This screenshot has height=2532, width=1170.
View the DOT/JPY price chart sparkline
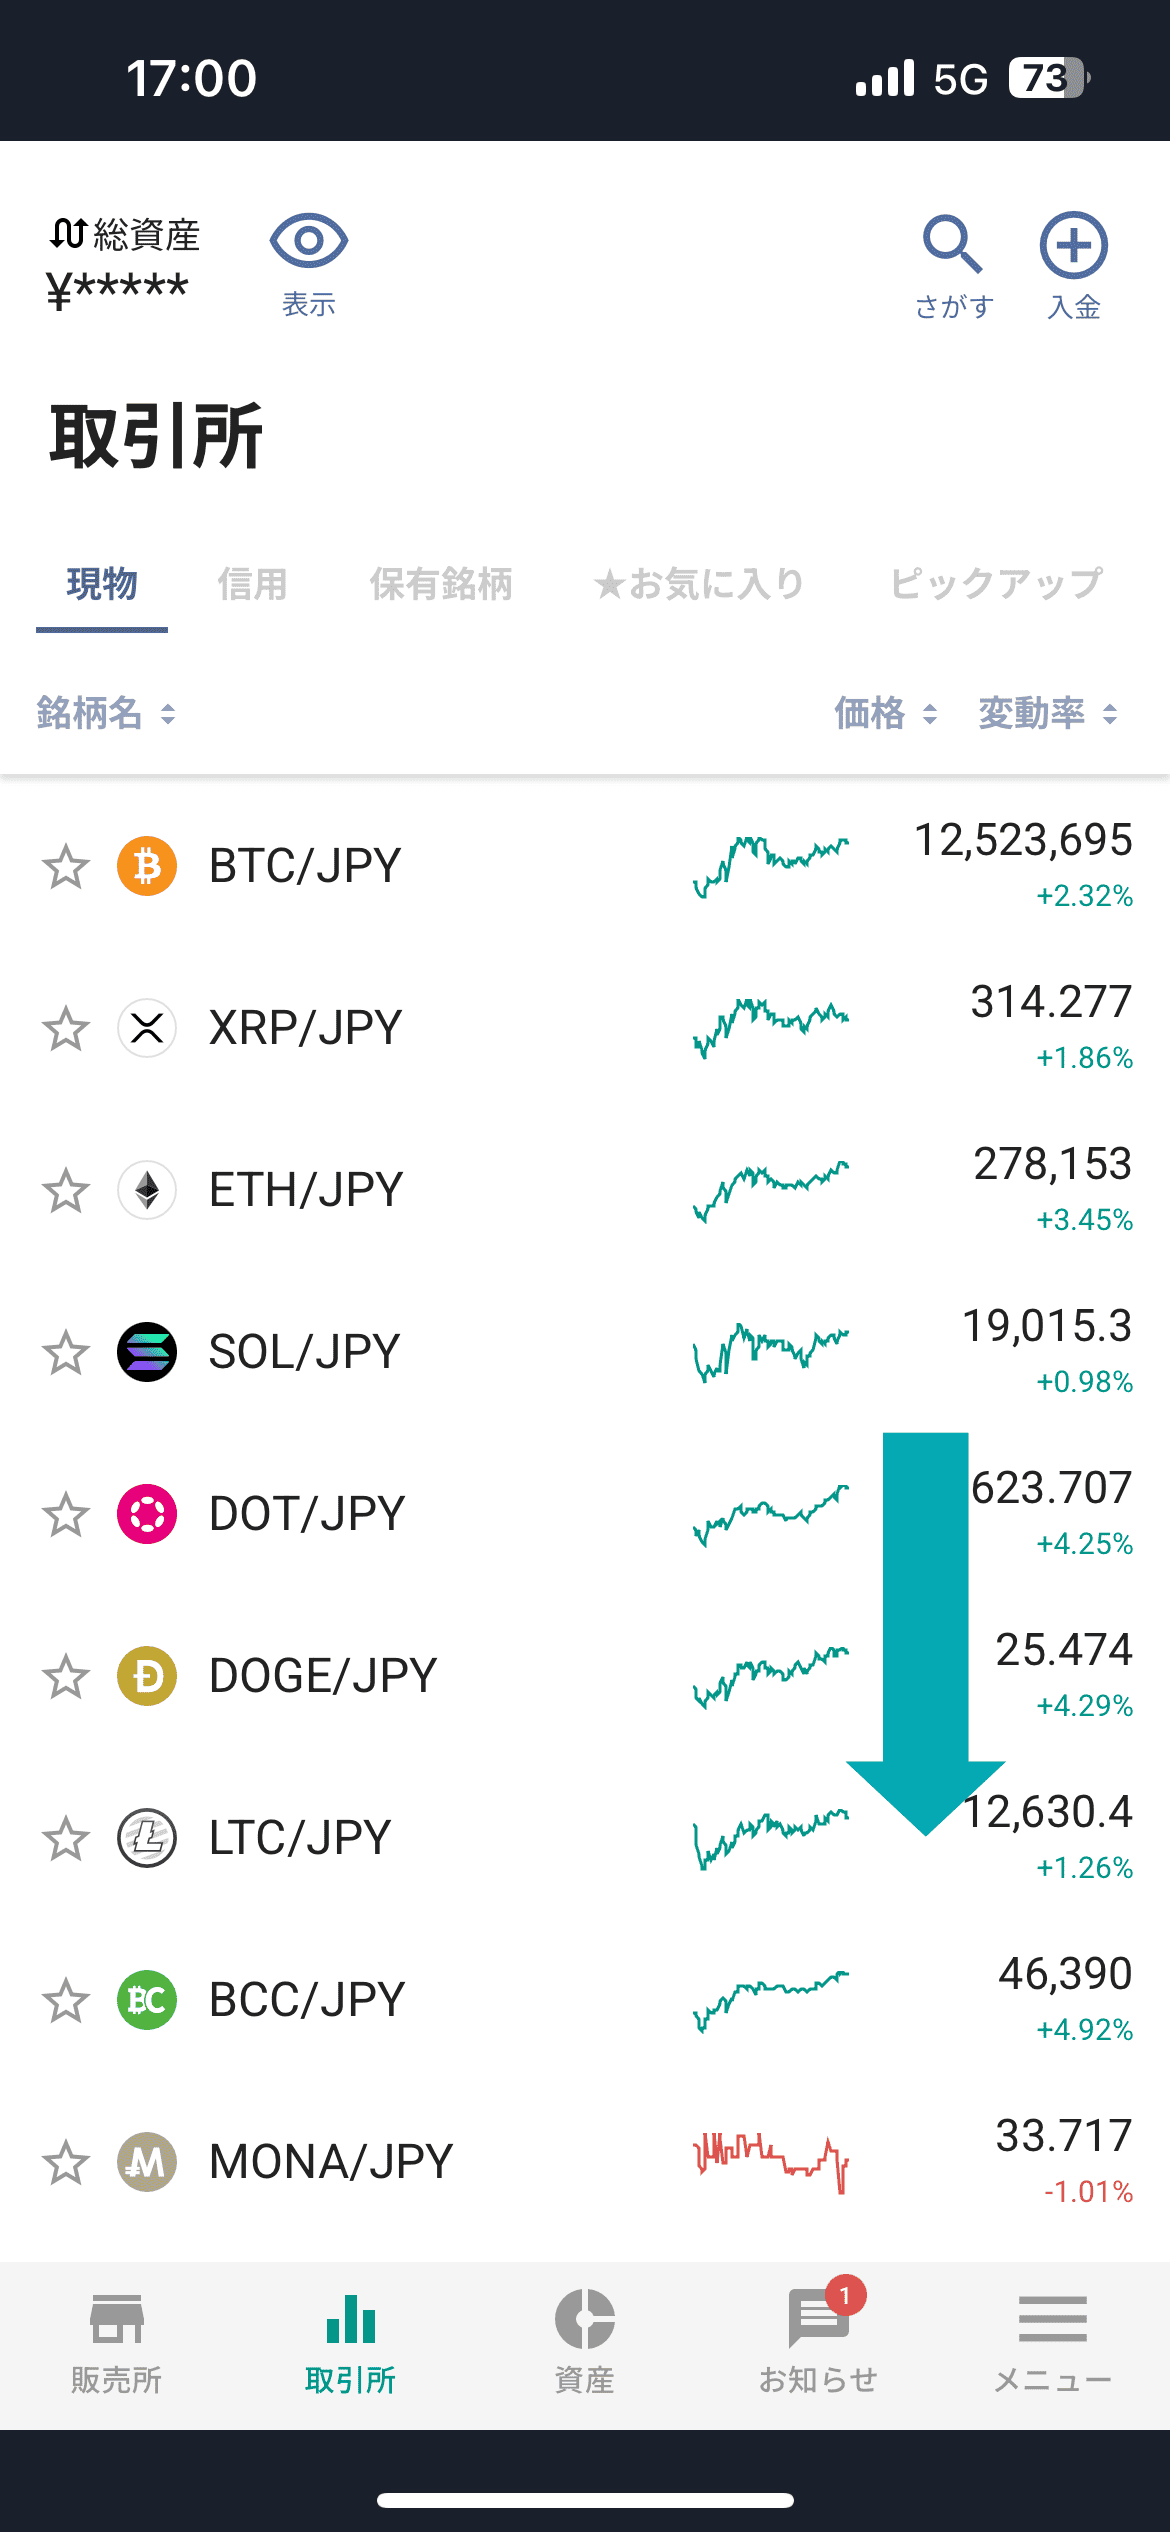click(x=771, y=1514)
